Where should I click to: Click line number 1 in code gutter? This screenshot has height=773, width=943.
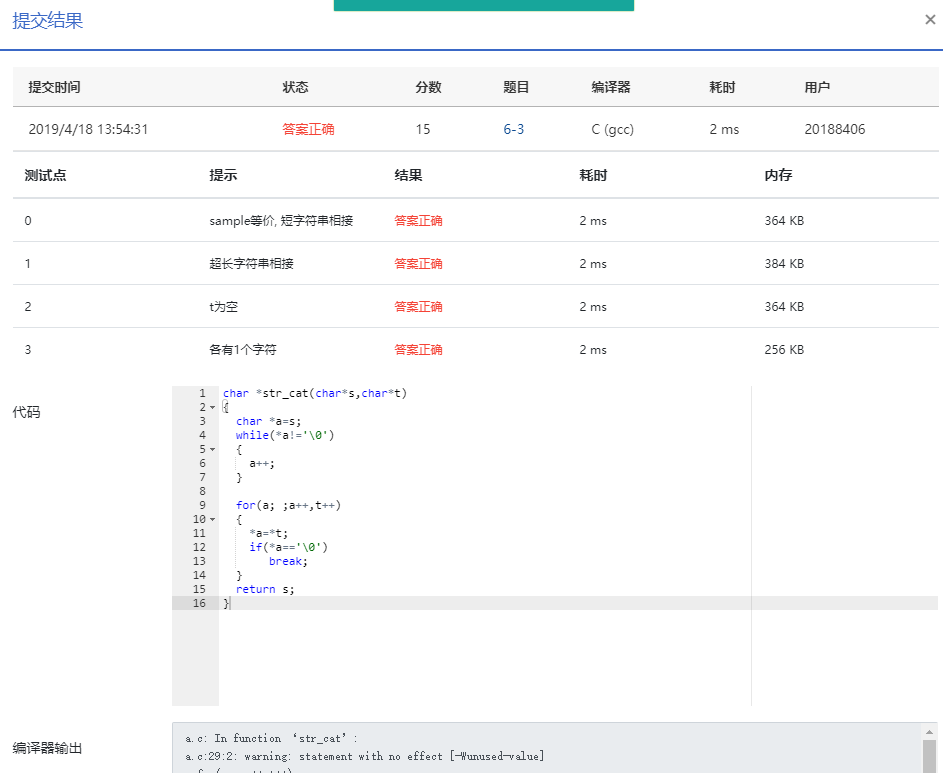202,394
